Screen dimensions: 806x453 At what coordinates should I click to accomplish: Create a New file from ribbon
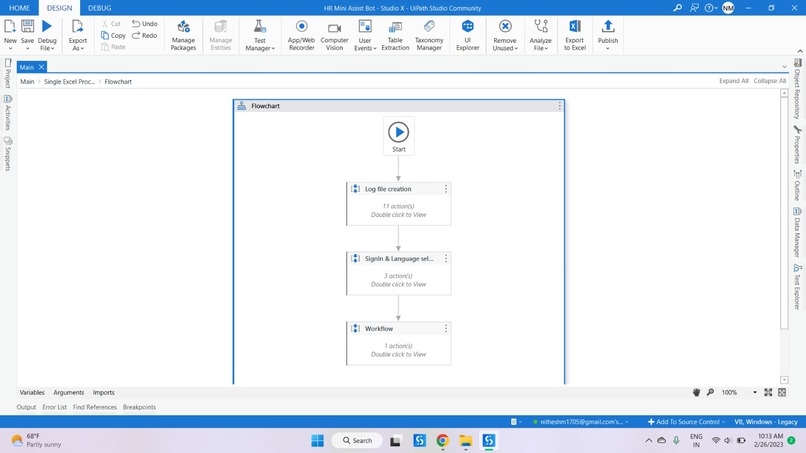[10, 34]
